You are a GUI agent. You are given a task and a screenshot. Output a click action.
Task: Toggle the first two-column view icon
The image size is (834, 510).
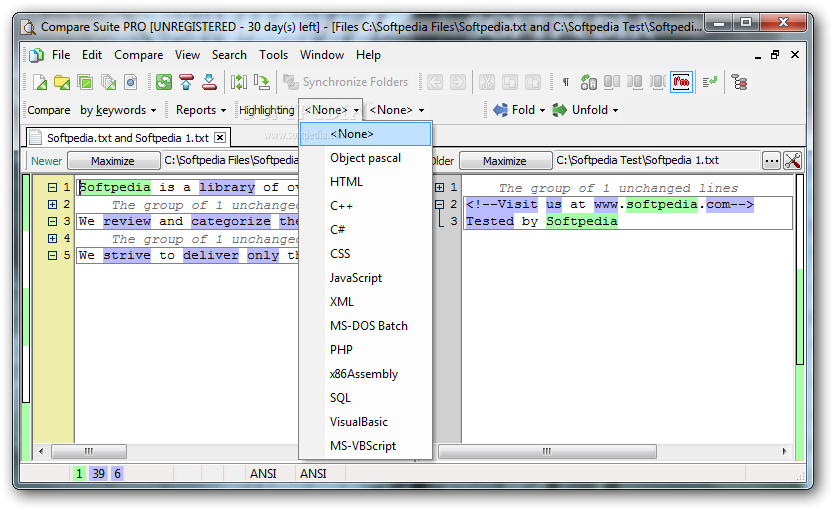612,82
